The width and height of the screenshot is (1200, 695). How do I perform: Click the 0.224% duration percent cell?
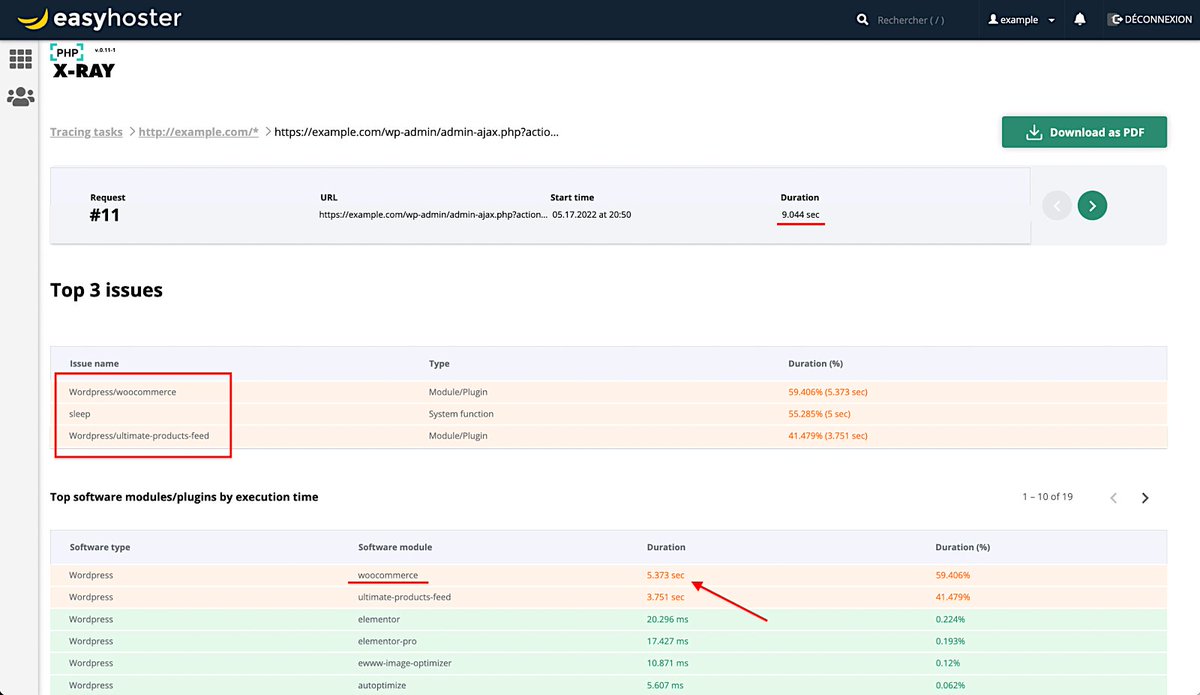[x=950, y=619]
